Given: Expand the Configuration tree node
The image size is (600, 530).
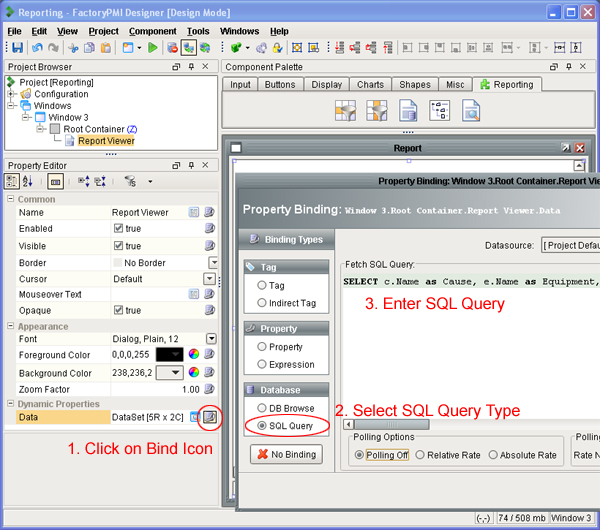Looking at the screenshot, I should tap(11, 94).
